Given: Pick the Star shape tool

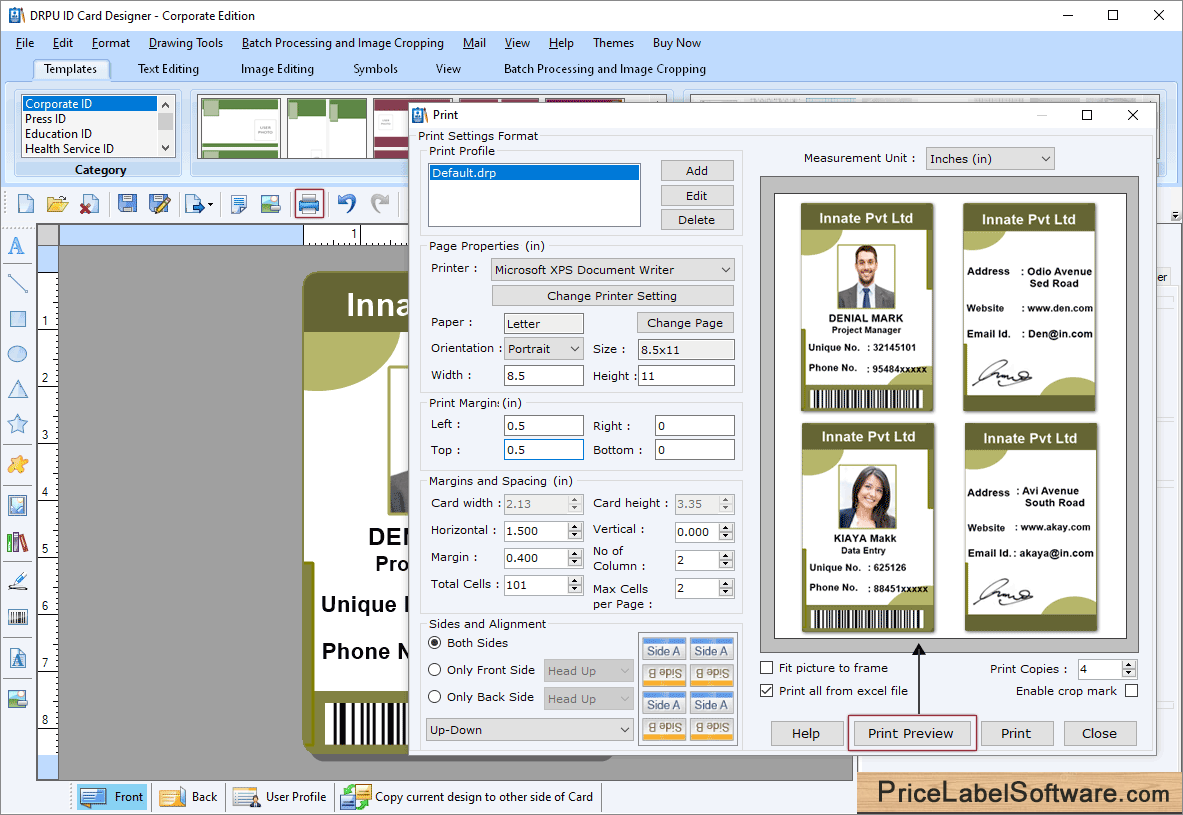Looking at the screenshot, I should pos(17,425).
